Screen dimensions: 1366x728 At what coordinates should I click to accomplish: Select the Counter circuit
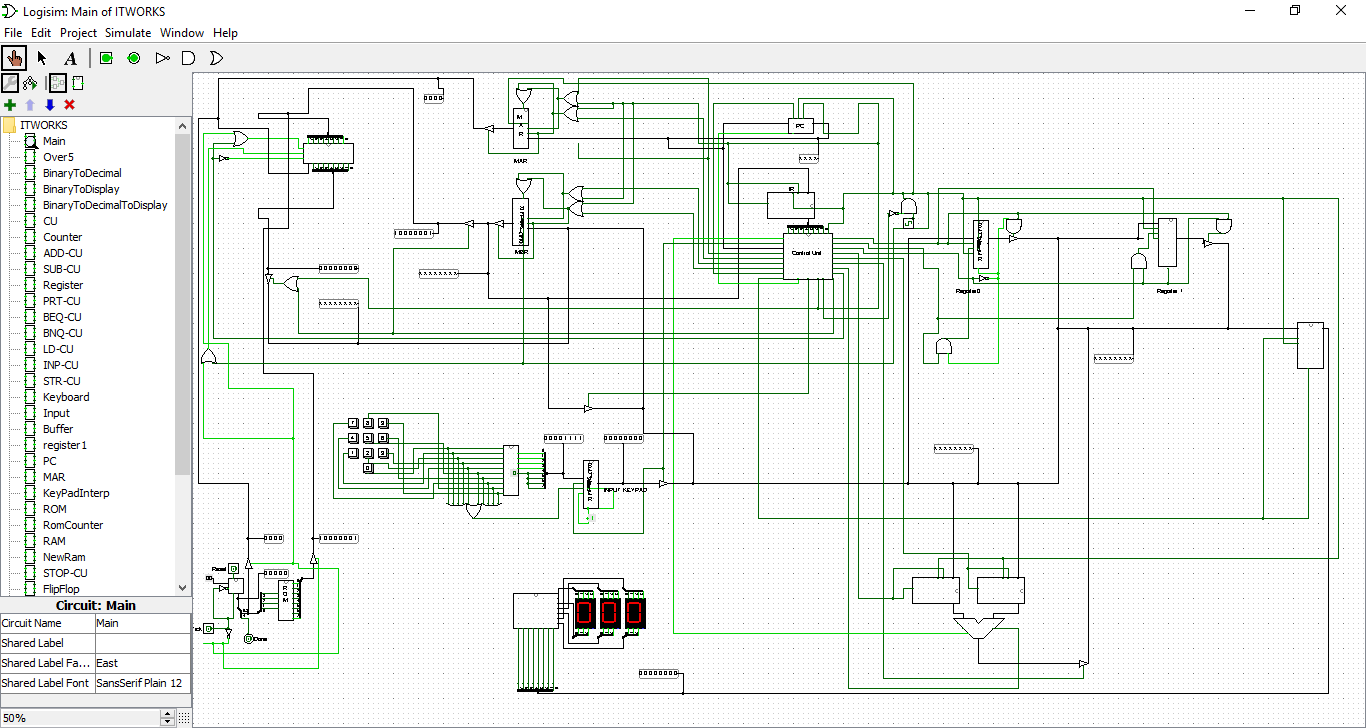pos(62,237)
